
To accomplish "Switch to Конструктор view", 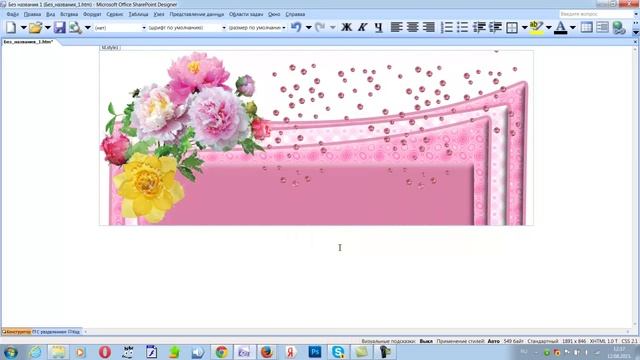I will 16,332.
